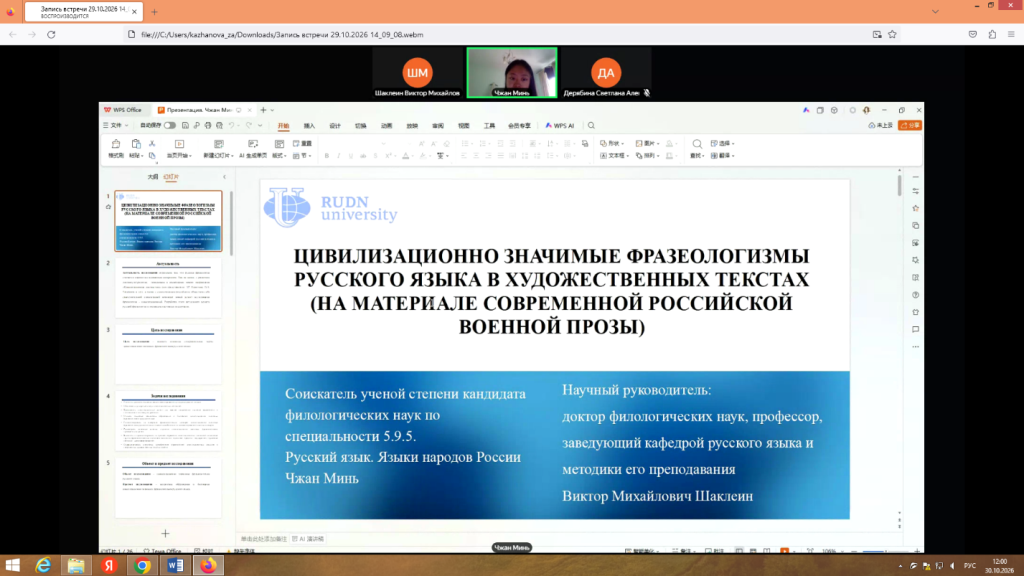Toggle the auto-save switch in WPS
Screen dimensions: 1024x576
pos(170,125)
